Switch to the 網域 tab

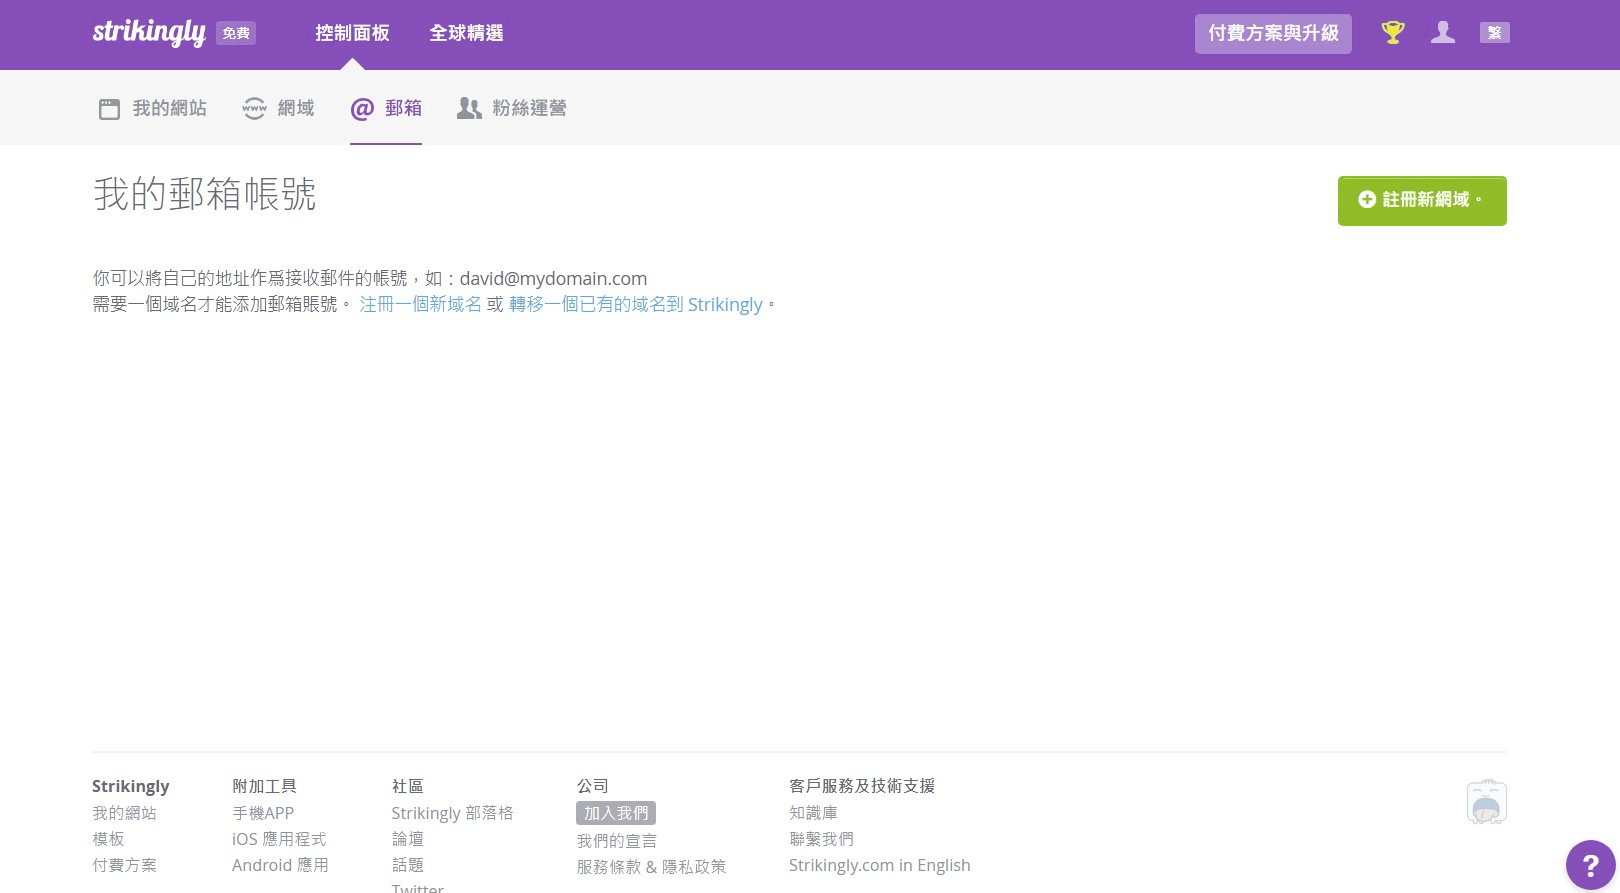pyautogui.click(x=279, y=108)
